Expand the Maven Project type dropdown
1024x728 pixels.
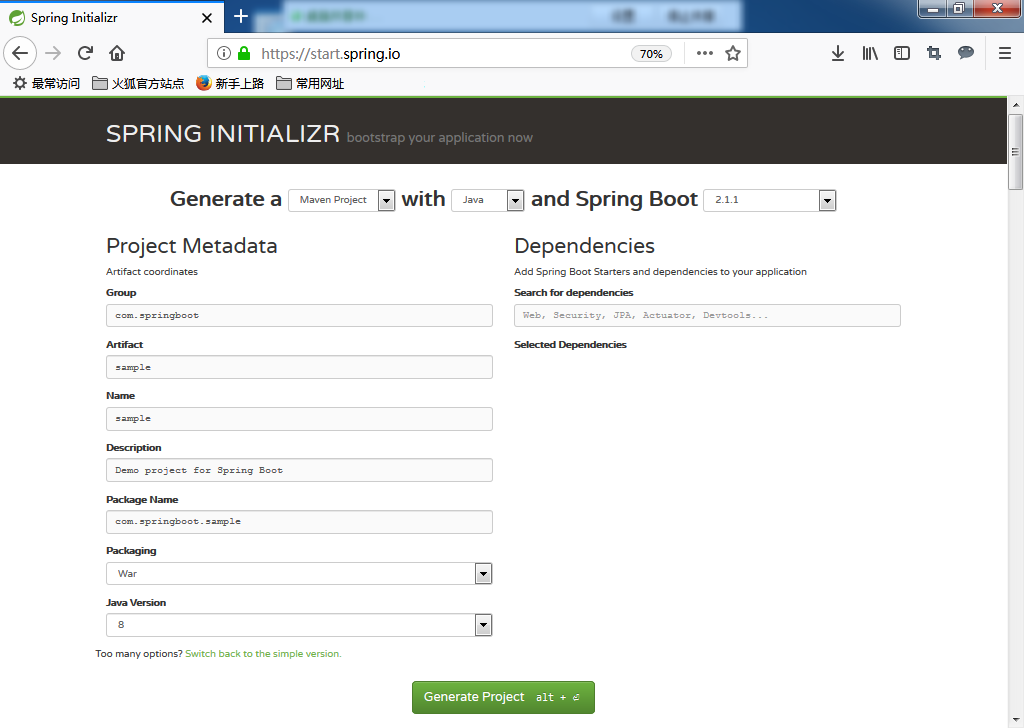click(342, 200)
